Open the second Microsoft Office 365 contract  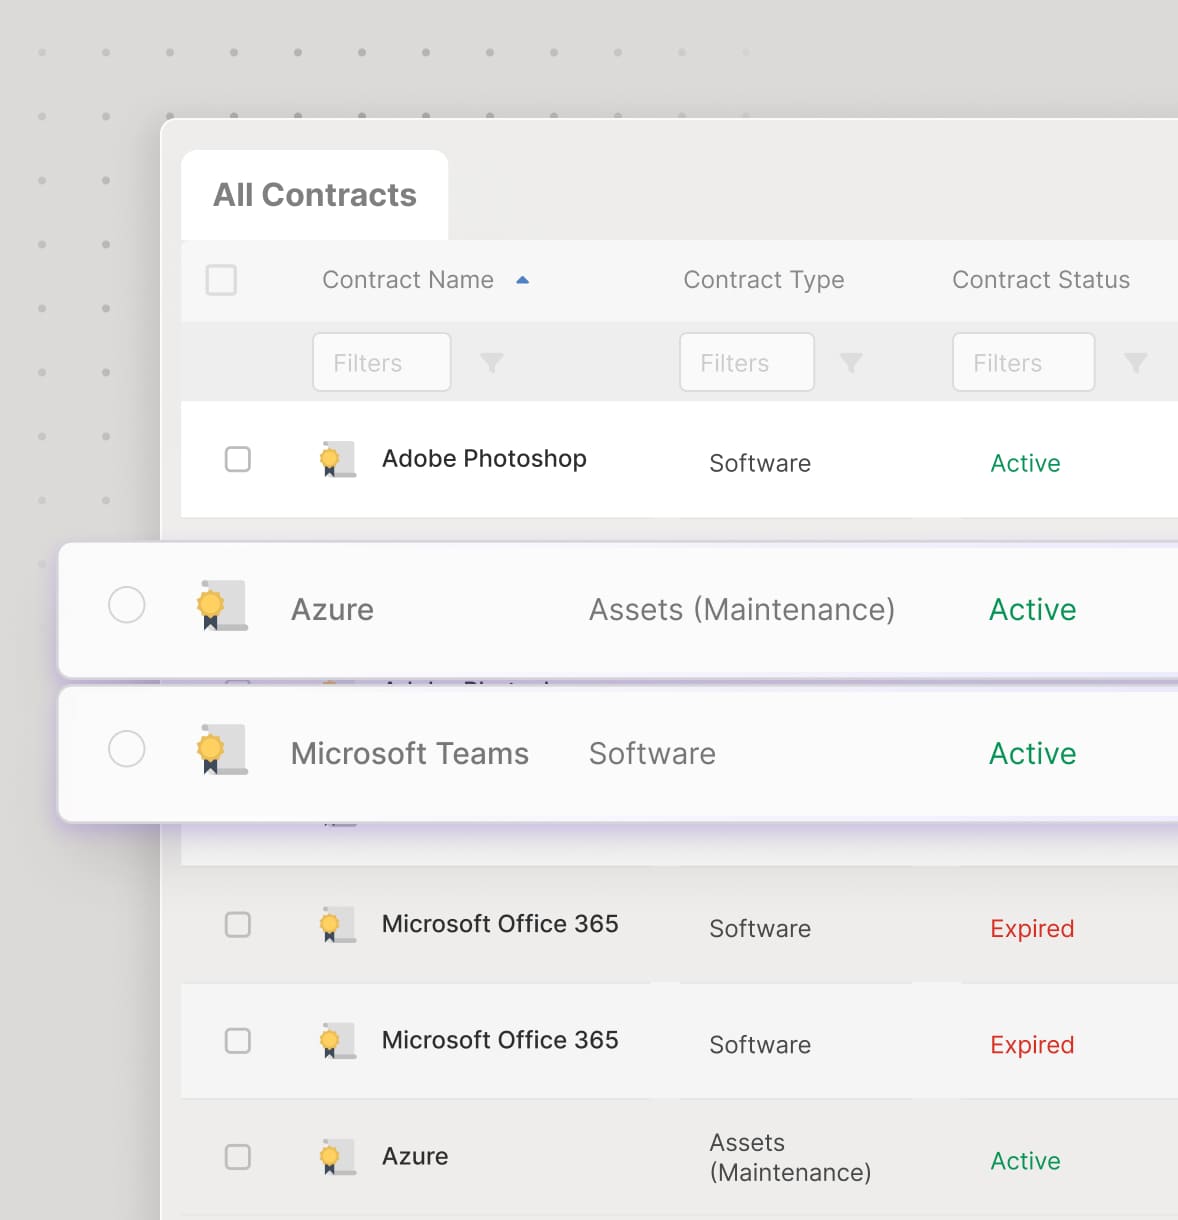(x=500, y=1040)
